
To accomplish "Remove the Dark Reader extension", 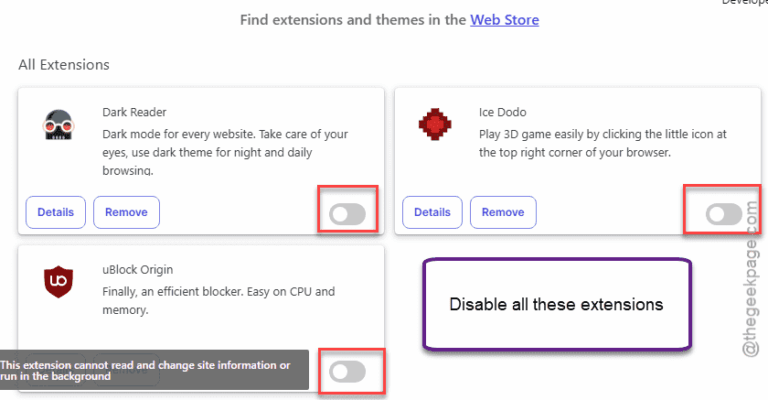I will [x=126, y=212].
